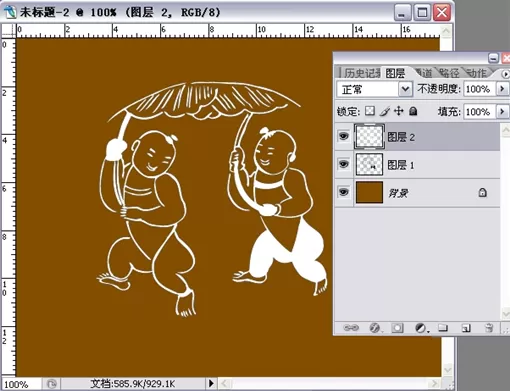Select the 背景 layer name
This screenshot has width=510, height=391.
(398, 193)
